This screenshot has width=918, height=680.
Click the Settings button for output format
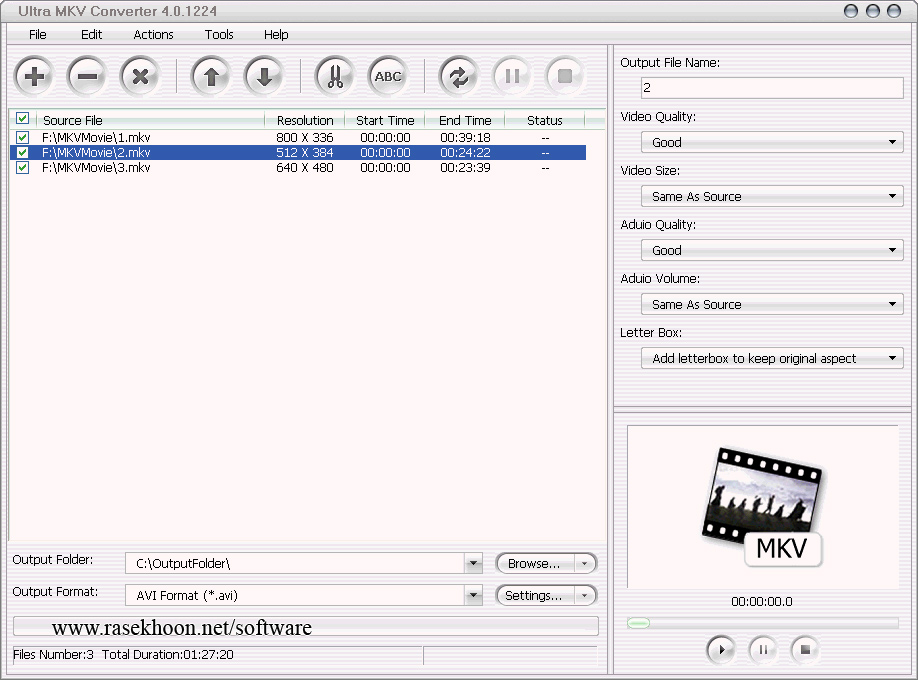pos(535,596)
